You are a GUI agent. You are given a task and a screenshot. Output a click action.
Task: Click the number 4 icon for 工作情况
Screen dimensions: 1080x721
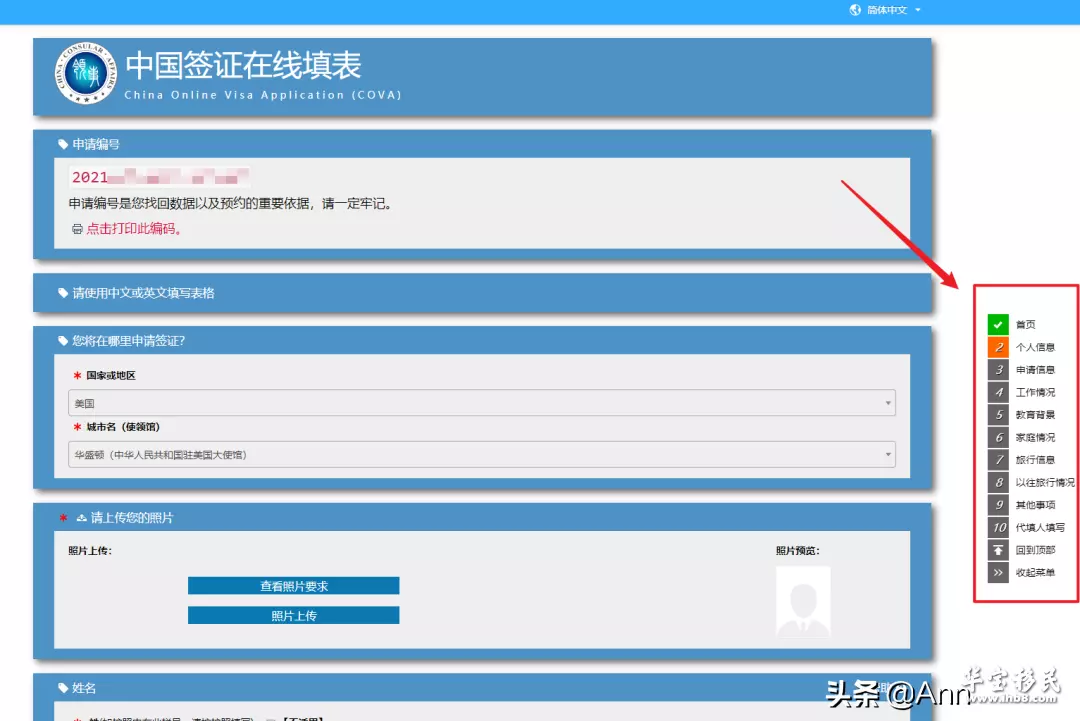pos(997,392)
